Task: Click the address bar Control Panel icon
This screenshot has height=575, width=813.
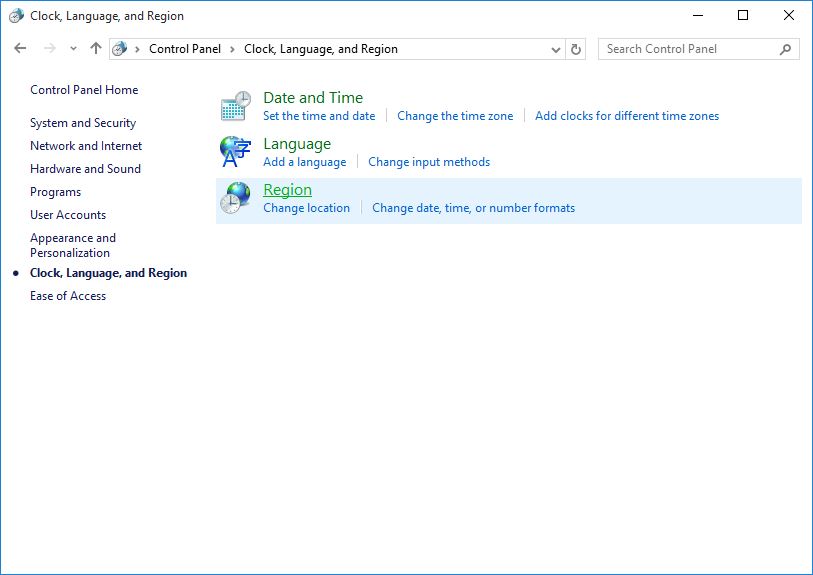Action: [x=120, y=49]
